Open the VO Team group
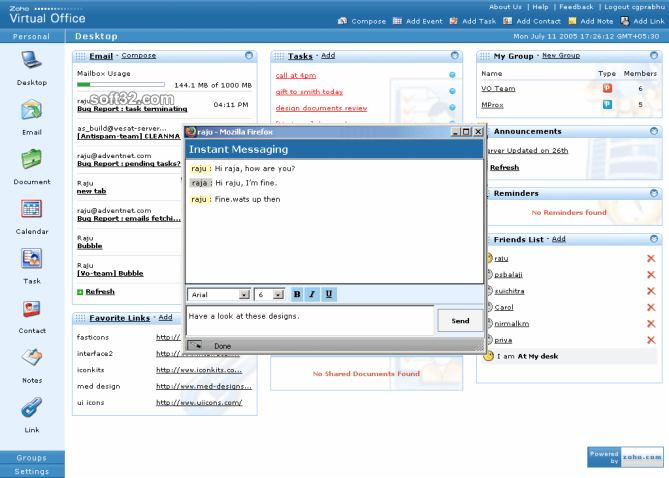The image size is (669, 478). click(x=498, y=88)
